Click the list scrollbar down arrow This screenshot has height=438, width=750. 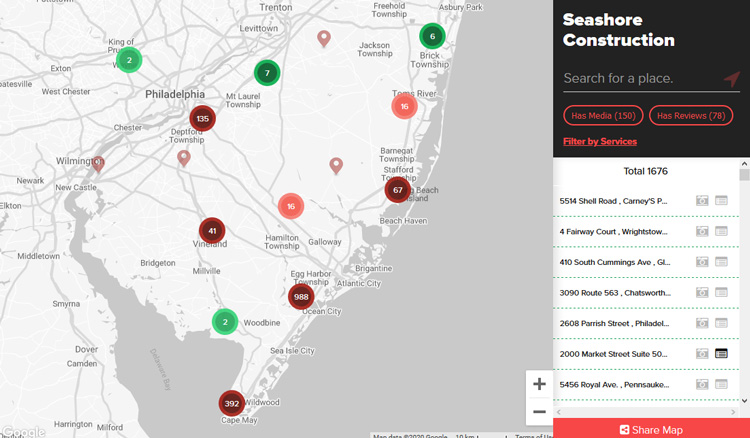point(744,401)
